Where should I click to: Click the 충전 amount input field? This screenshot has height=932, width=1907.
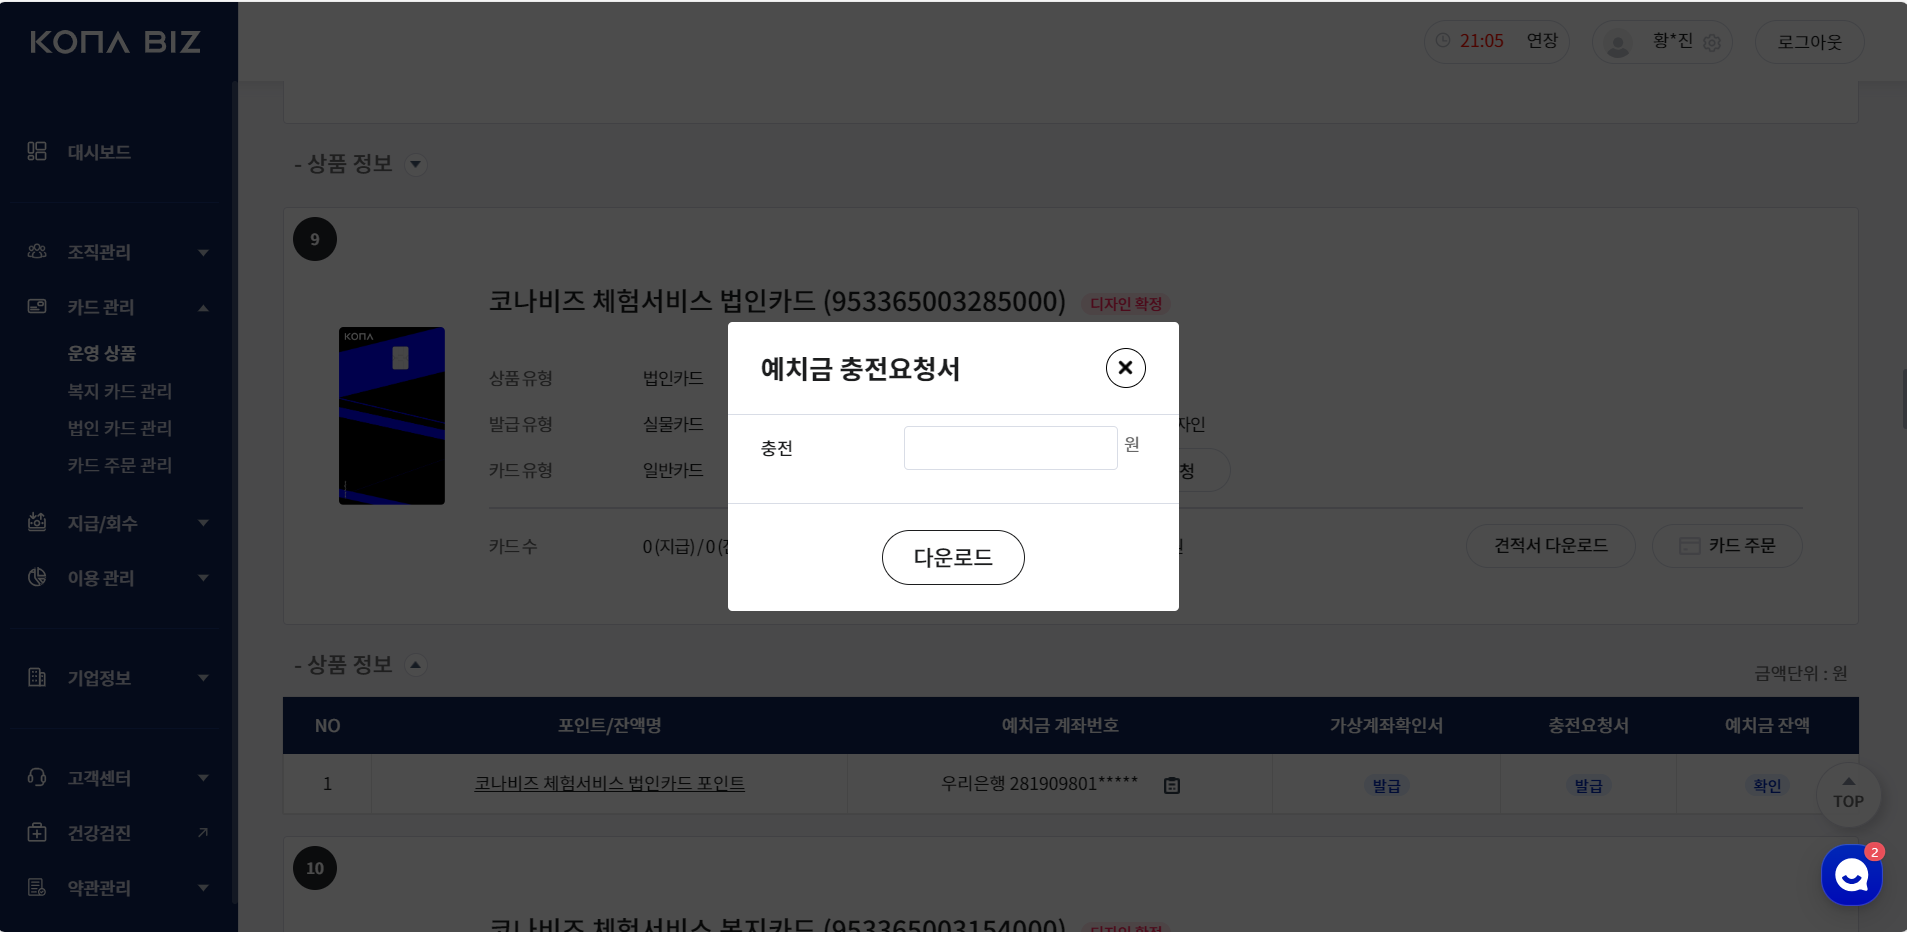pos(1010,448)
